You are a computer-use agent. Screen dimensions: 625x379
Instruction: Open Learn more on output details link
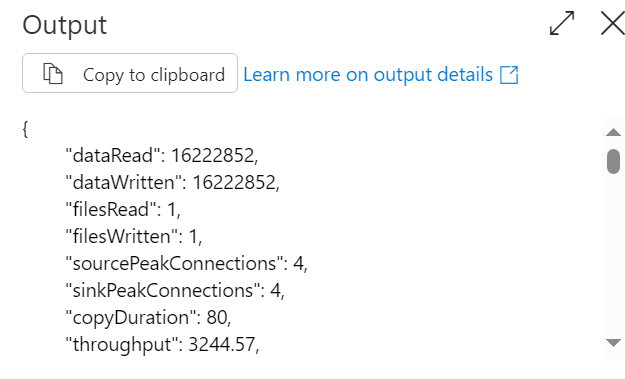click(368, 75)
